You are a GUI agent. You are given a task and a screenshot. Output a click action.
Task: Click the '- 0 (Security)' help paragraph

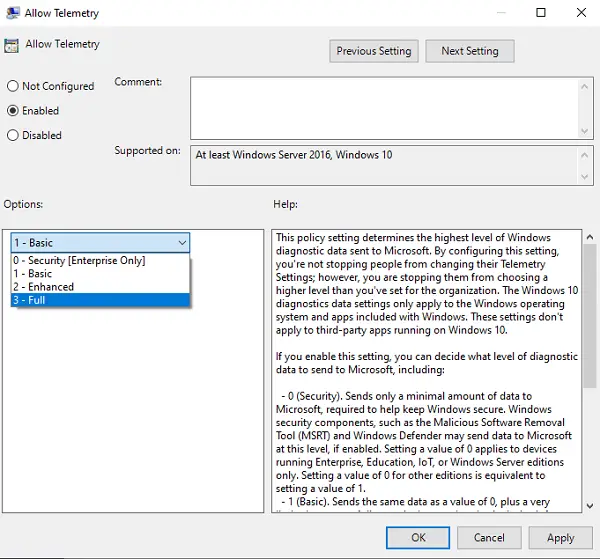[424, 442]
